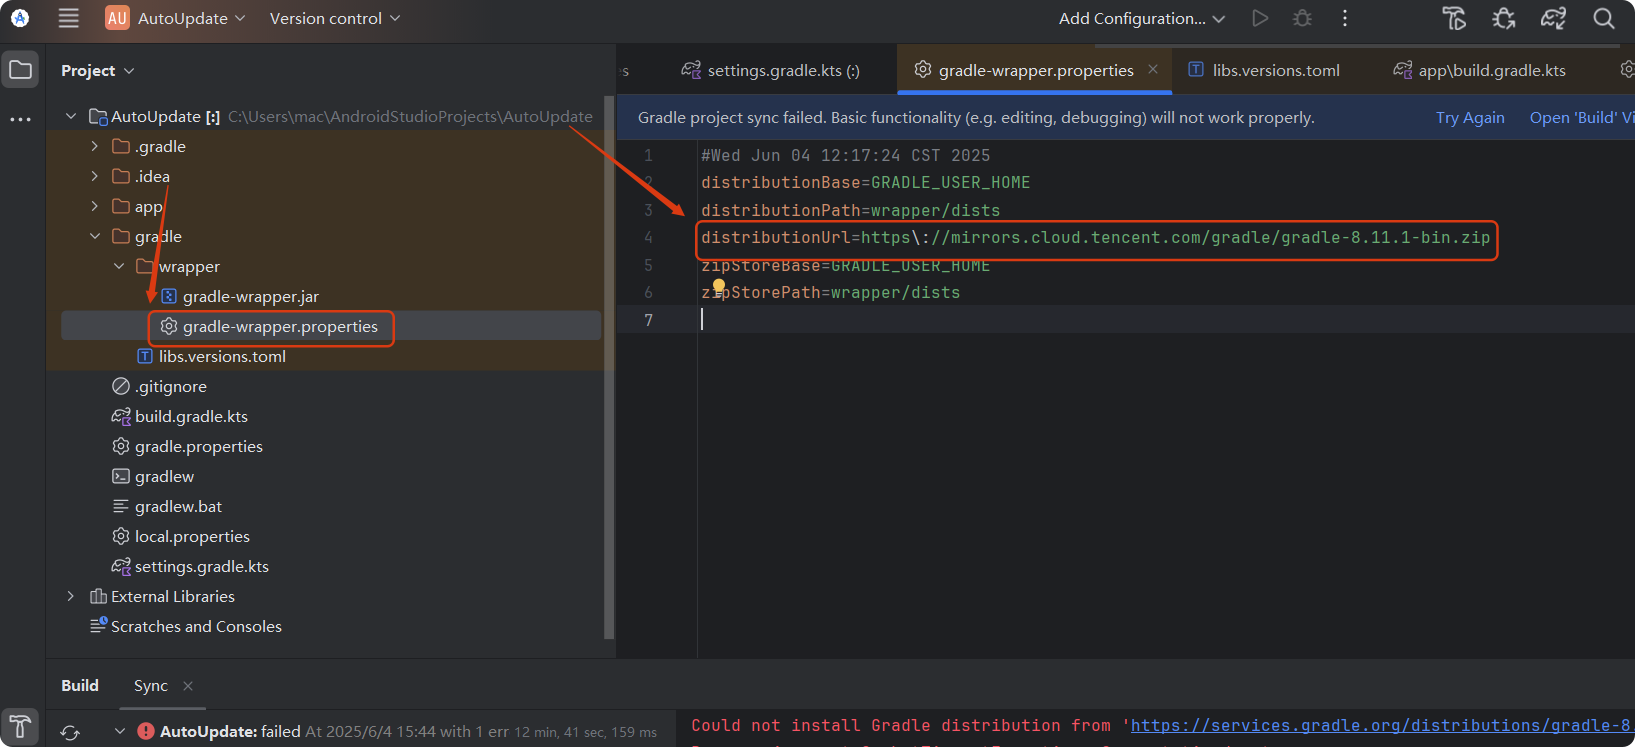The width and height of the screenshot is (1635, 747).
Task: Select gradlew.bat file
Action: click(x=178, y=506)
